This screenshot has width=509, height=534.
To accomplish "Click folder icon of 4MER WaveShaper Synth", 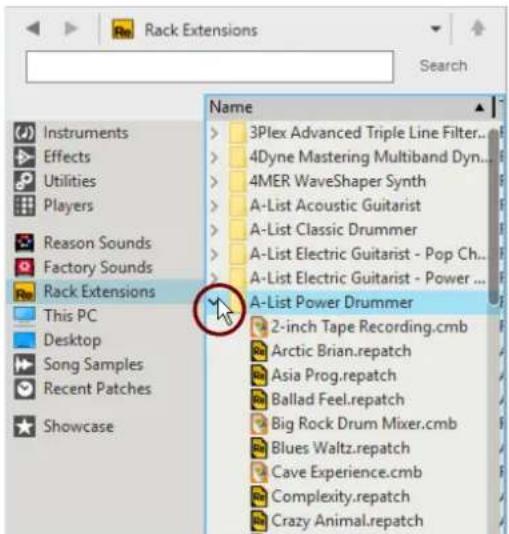I will coord(237,181).
